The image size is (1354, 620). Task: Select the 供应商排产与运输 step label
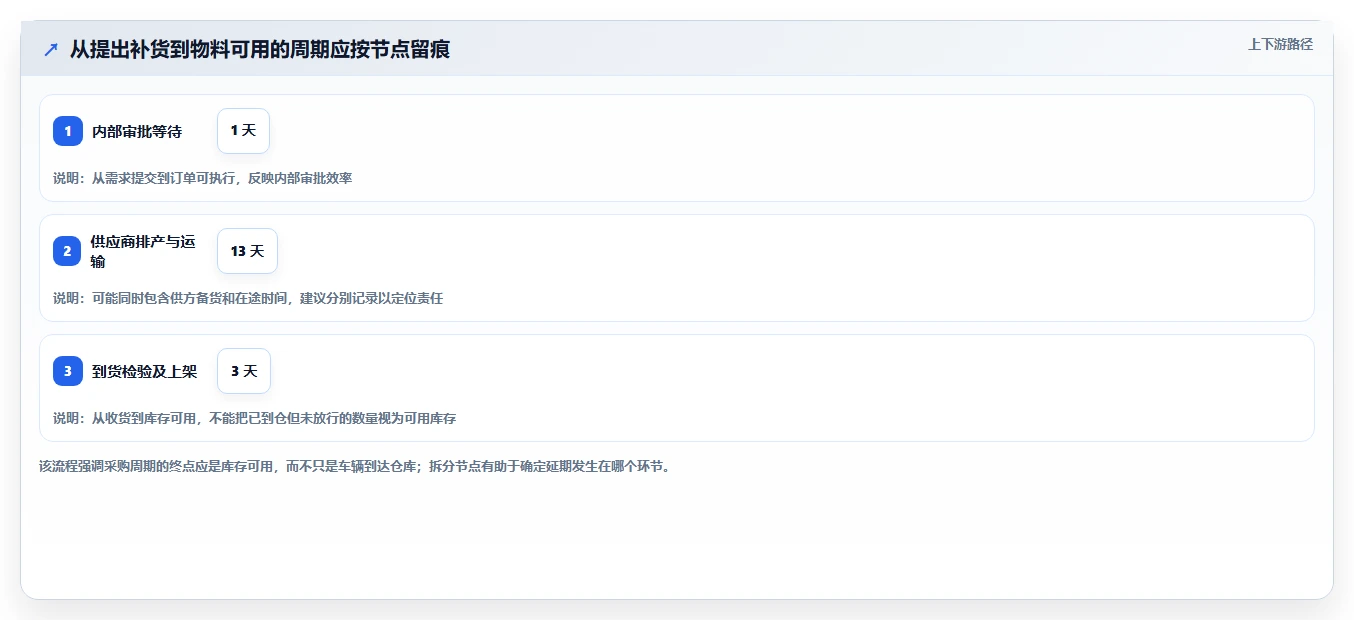[x=143, y=251]
